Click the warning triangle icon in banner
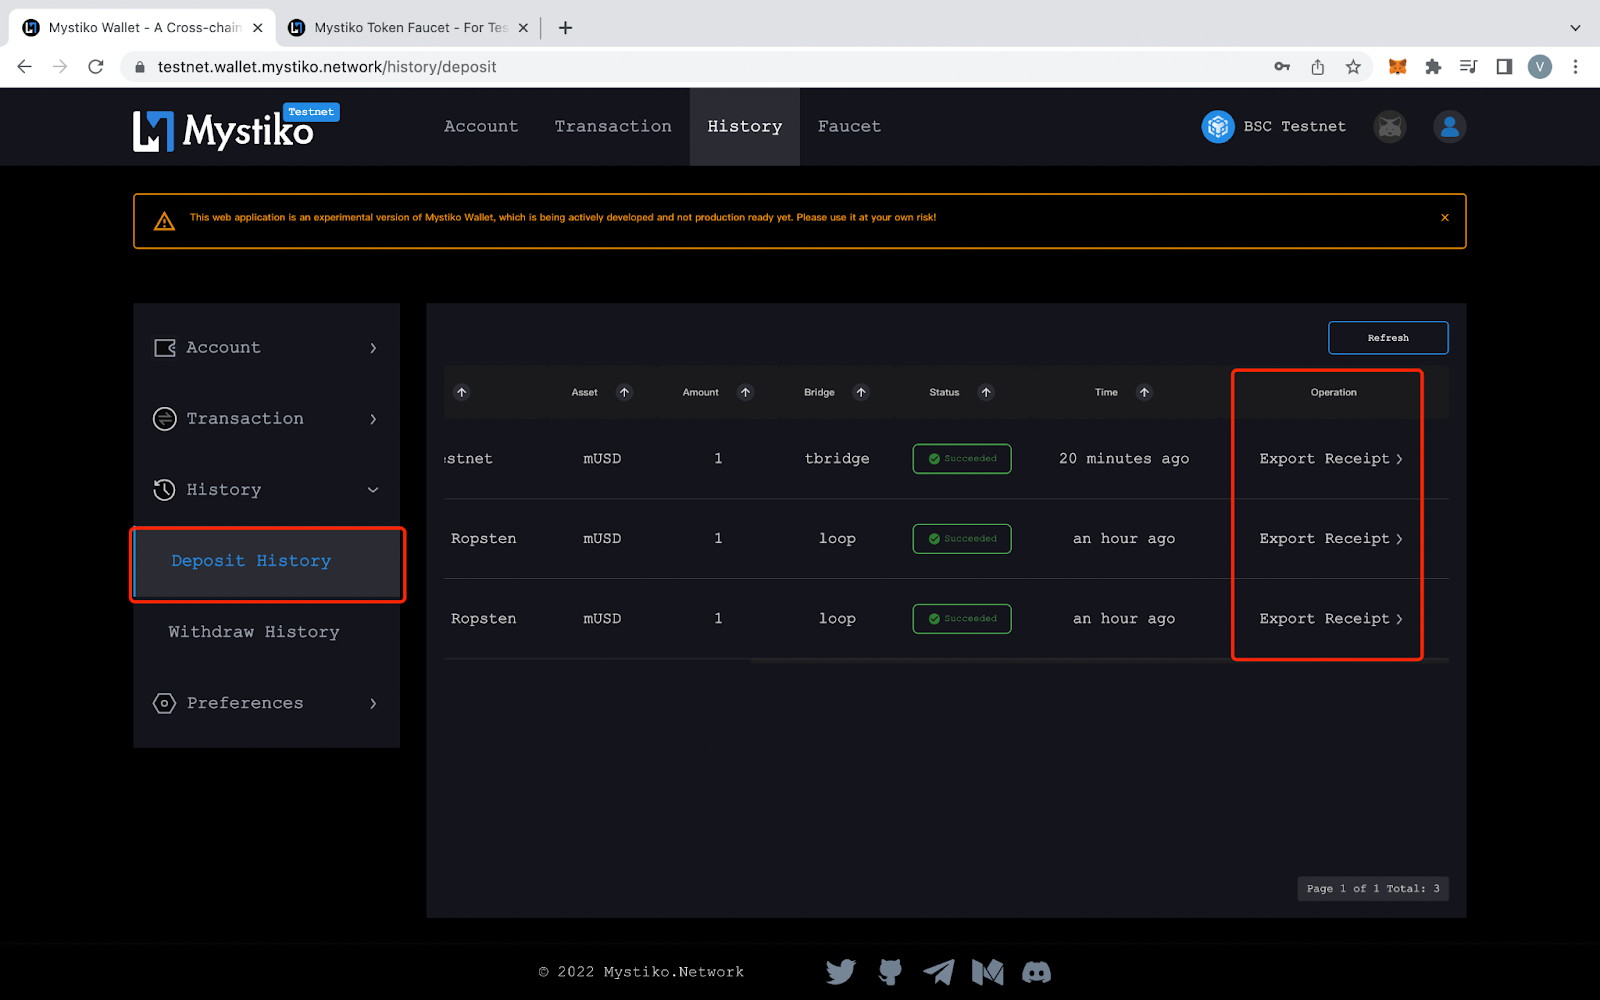 (x=165, y=221)
